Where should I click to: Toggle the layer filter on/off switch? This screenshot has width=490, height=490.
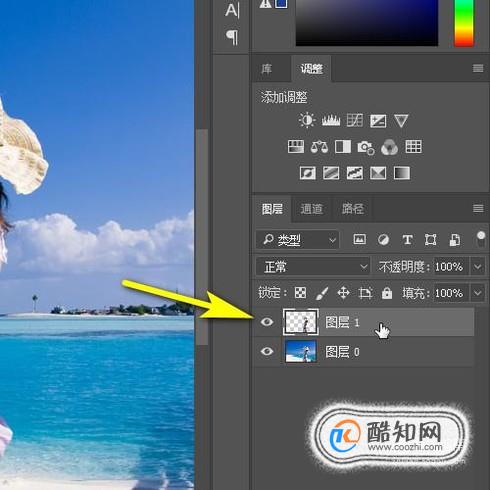point(481,239)
